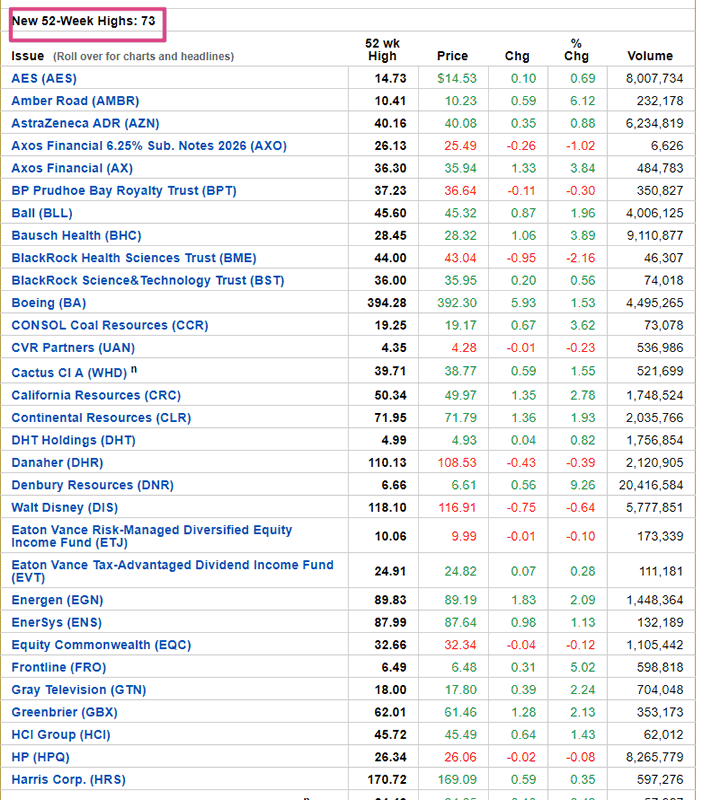Click the Ball (BLL) link
The width and height of the screenshot is (711, 800).
tap(42, 213)
